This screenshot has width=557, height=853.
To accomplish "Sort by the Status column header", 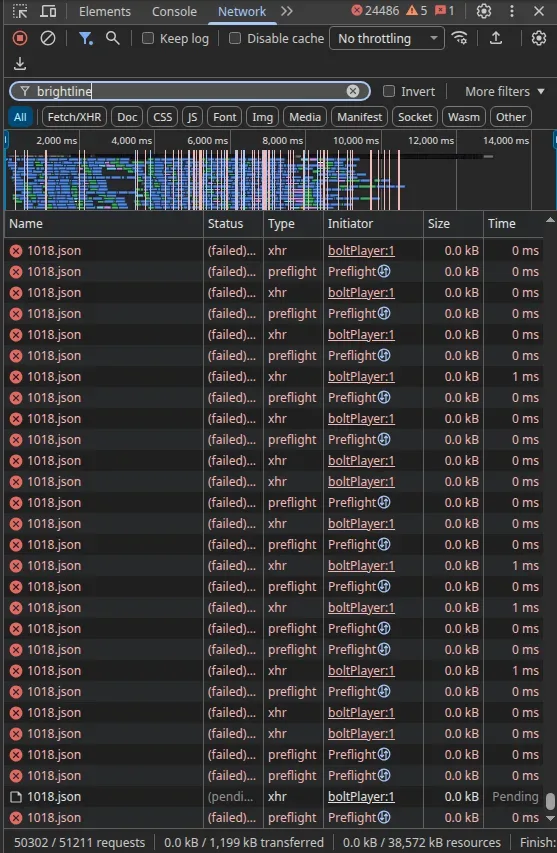I will point(233,224).
